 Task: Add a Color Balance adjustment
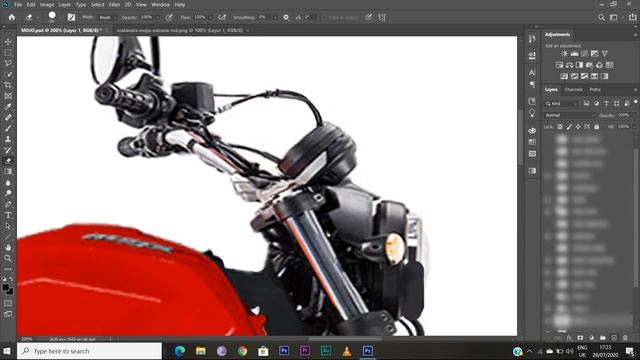569,65
